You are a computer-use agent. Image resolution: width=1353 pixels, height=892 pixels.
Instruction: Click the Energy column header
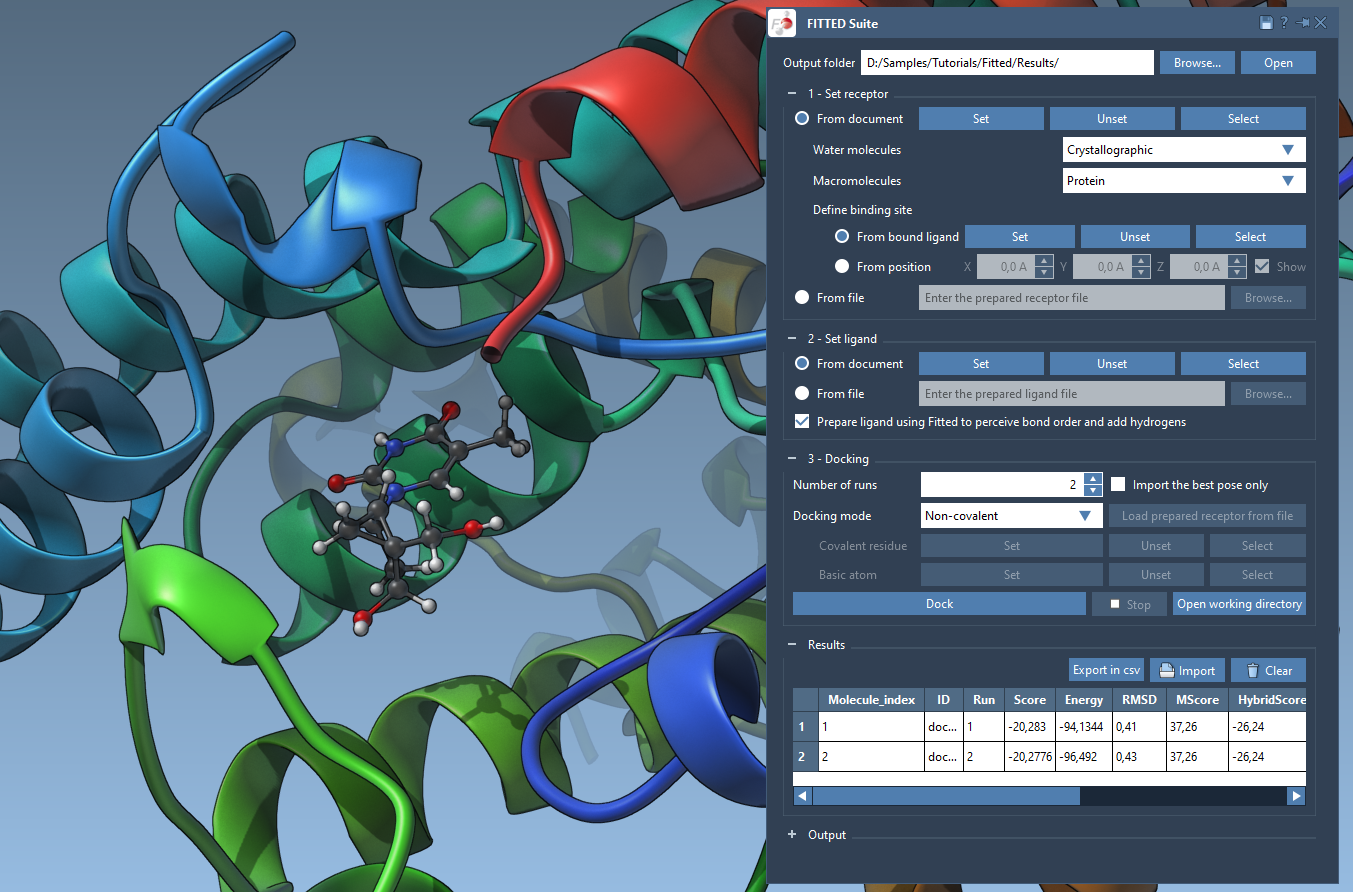[1084, 700]
